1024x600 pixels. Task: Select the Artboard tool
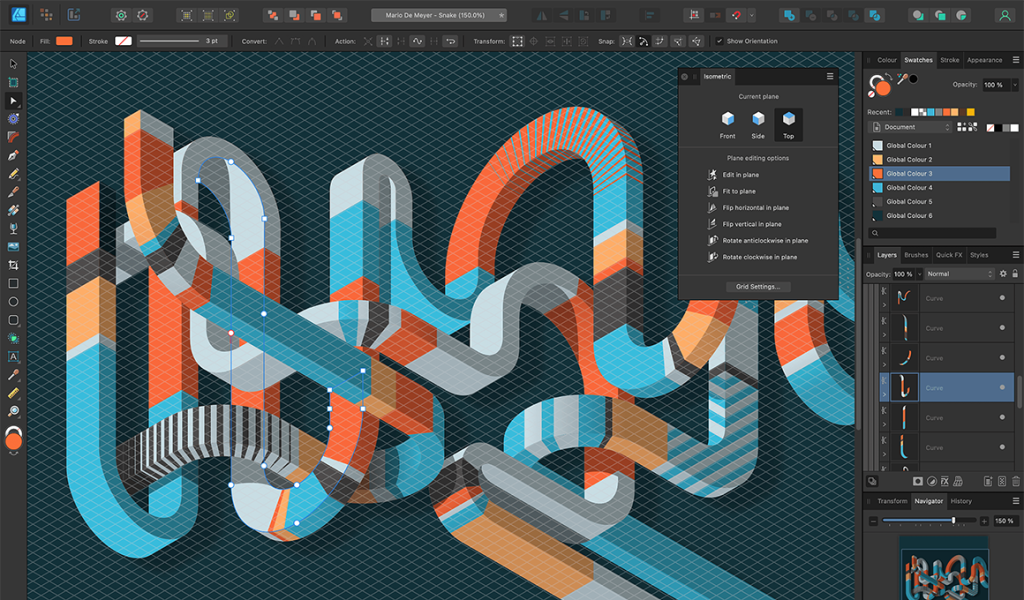(x=13, y=82)
